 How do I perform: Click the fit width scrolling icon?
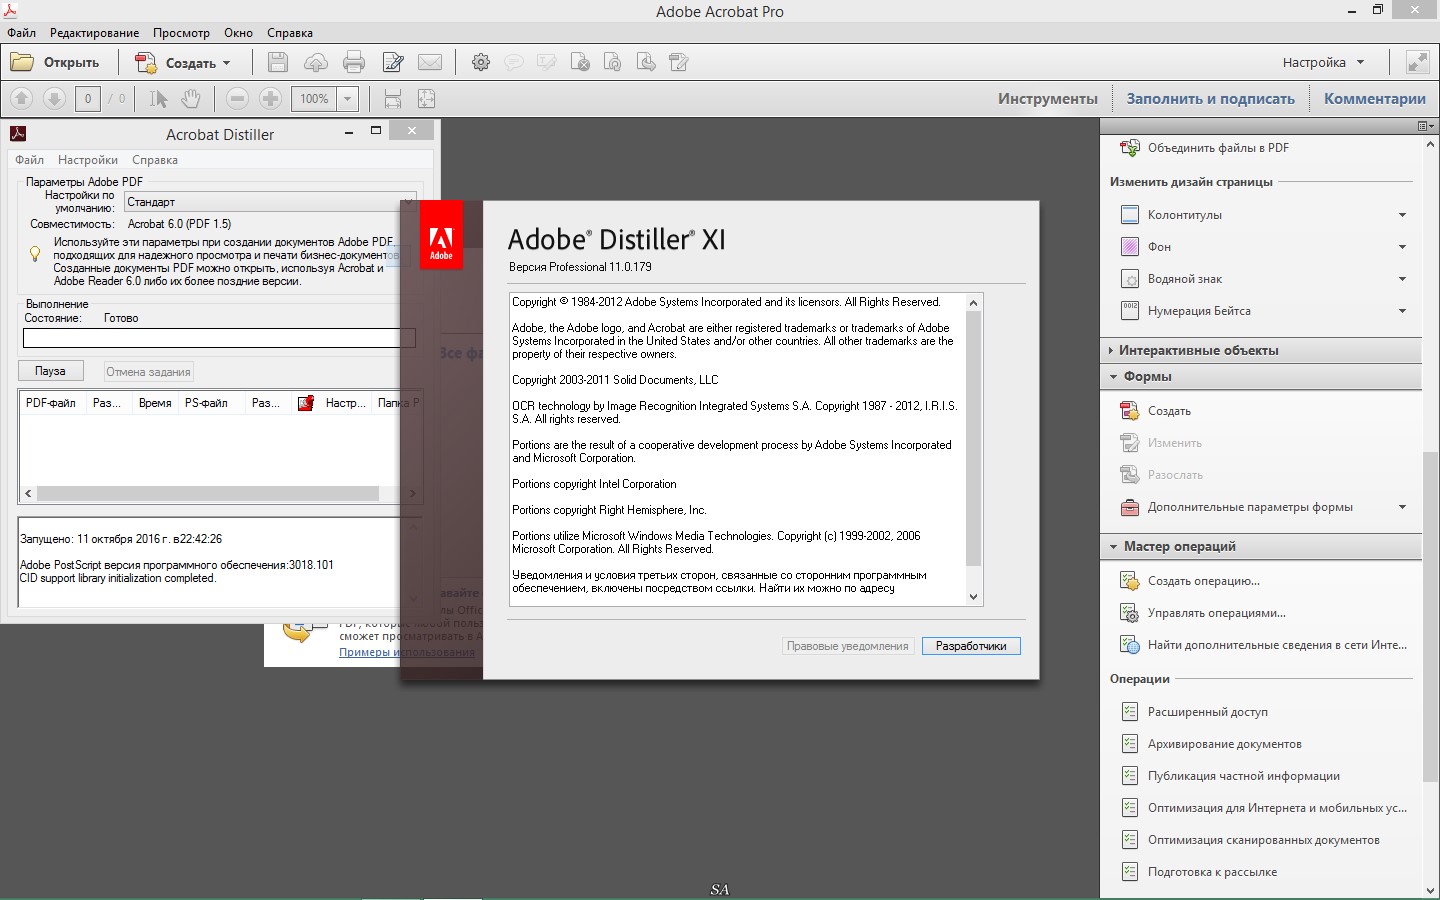[393, 98]
